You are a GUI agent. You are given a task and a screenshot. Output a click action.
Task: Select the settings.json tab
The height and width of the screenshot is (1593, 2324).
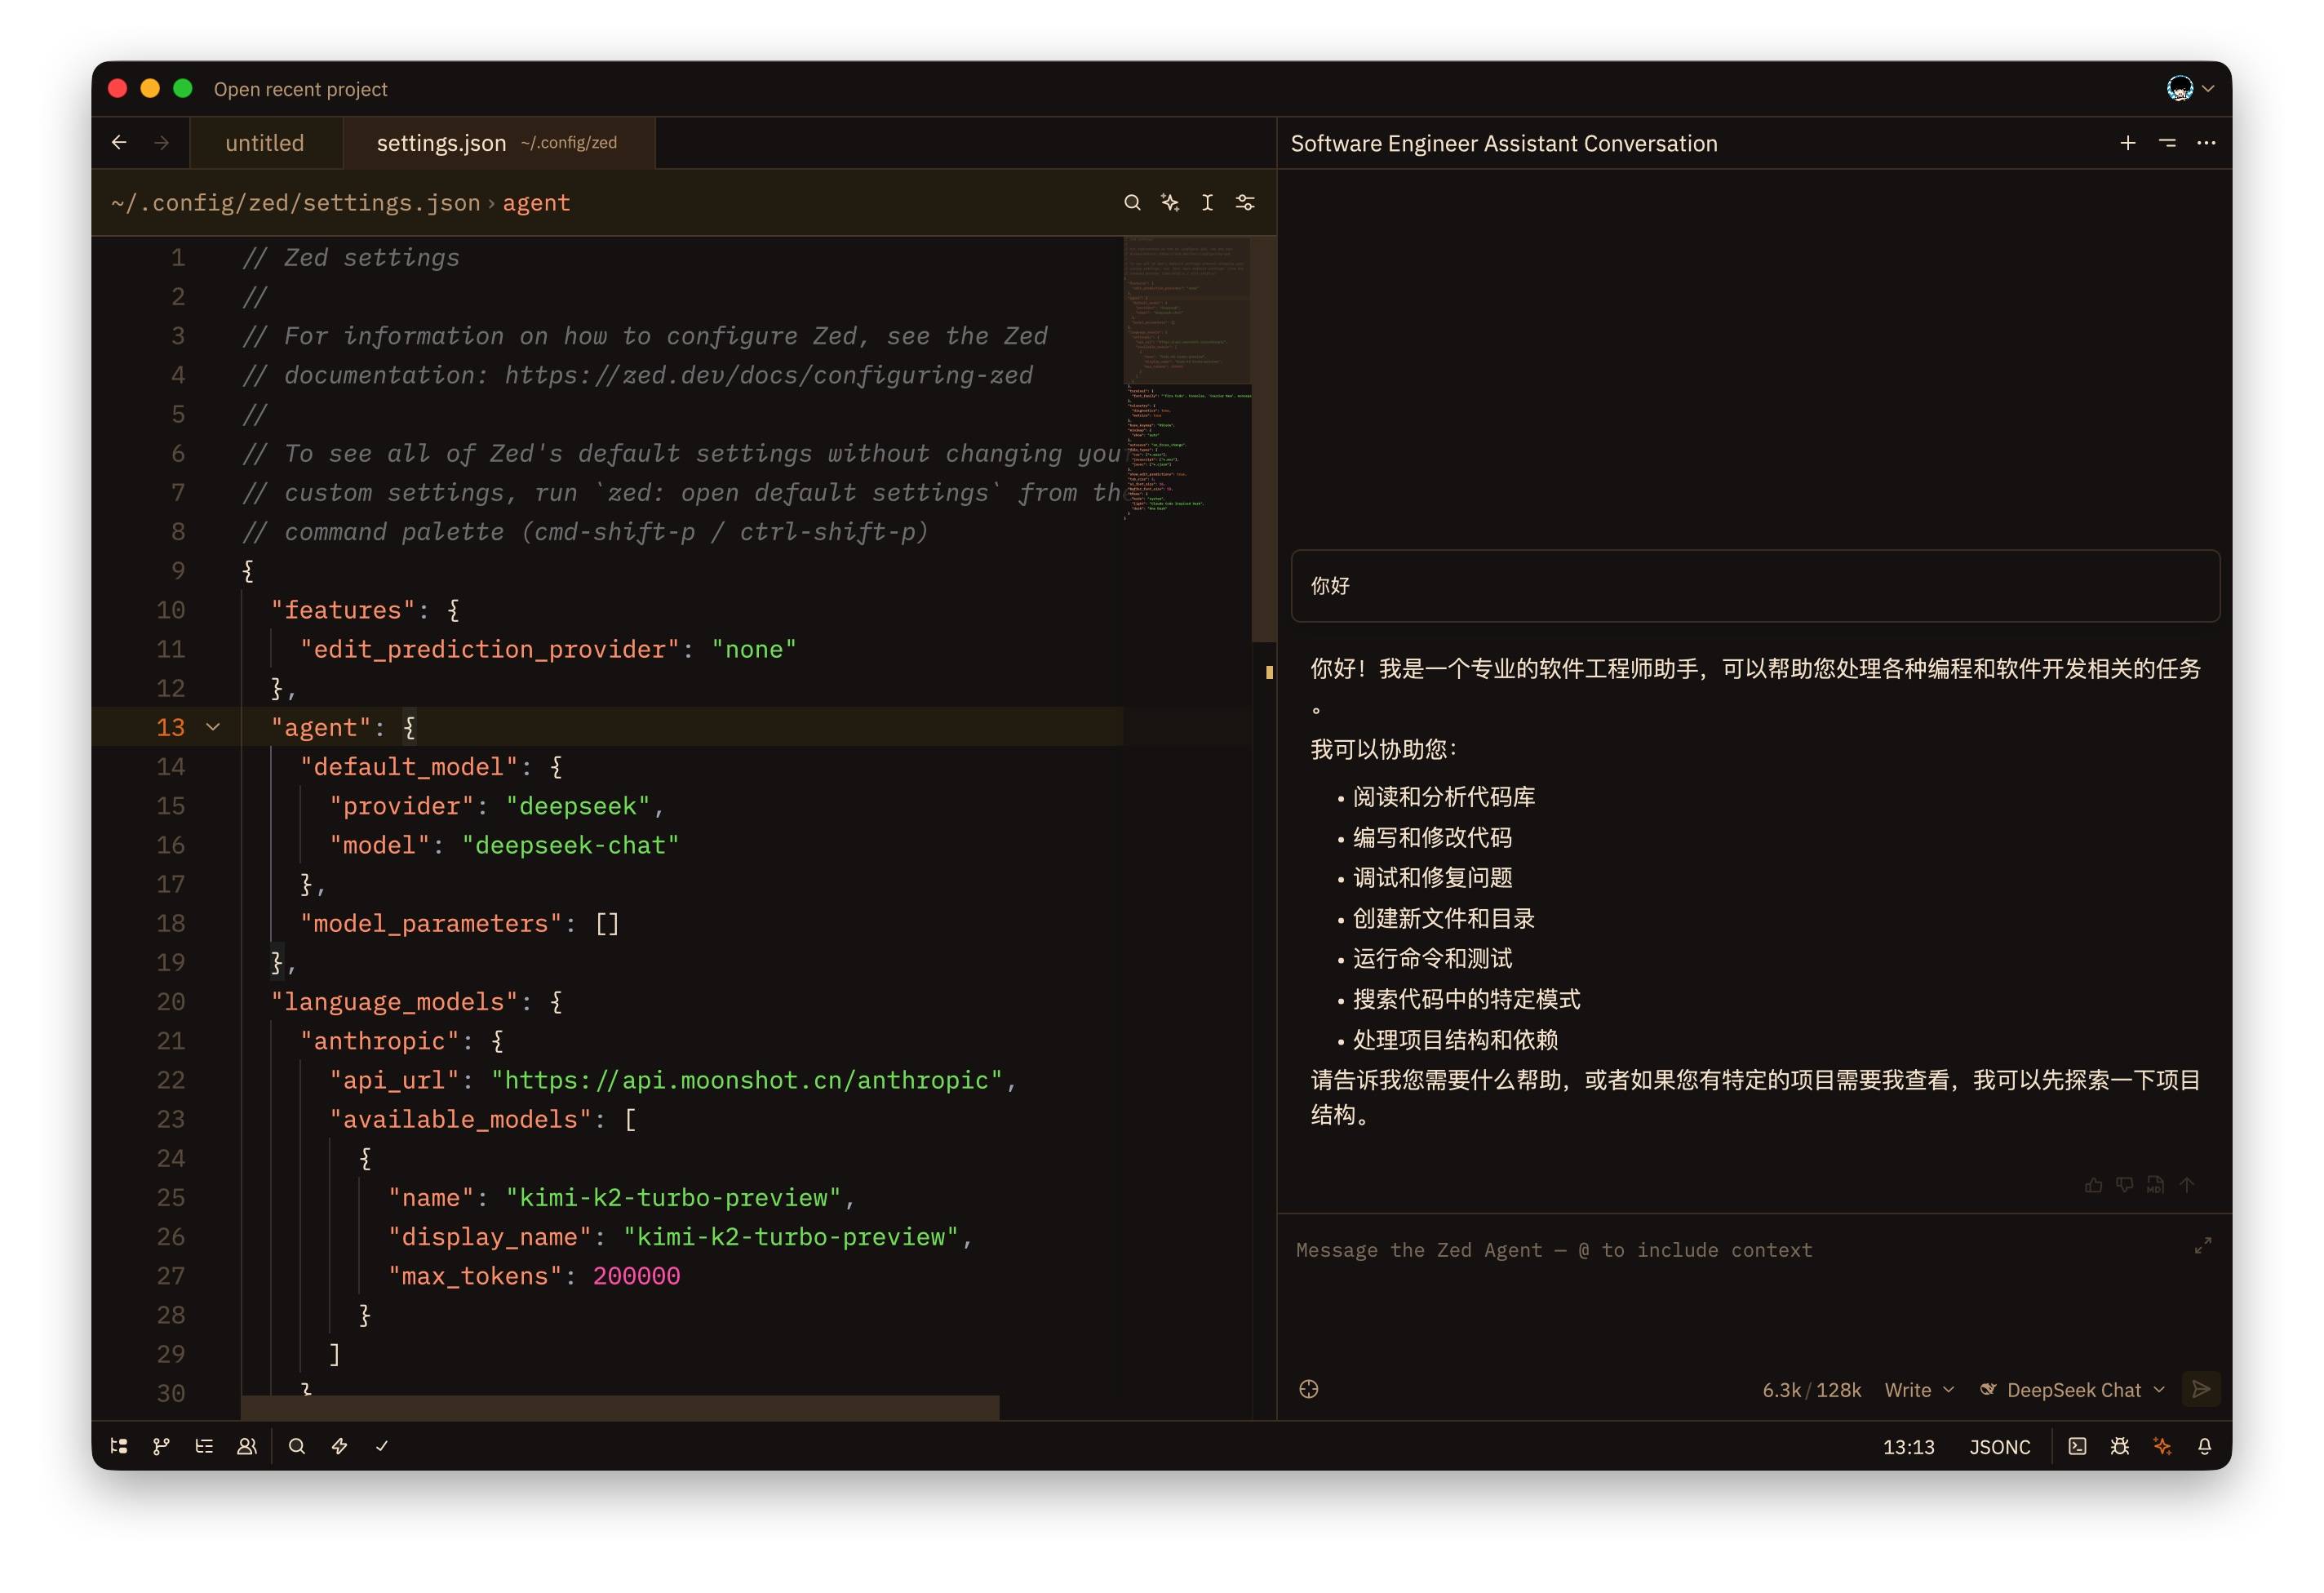pyautogui.click(x=441, y=143)
